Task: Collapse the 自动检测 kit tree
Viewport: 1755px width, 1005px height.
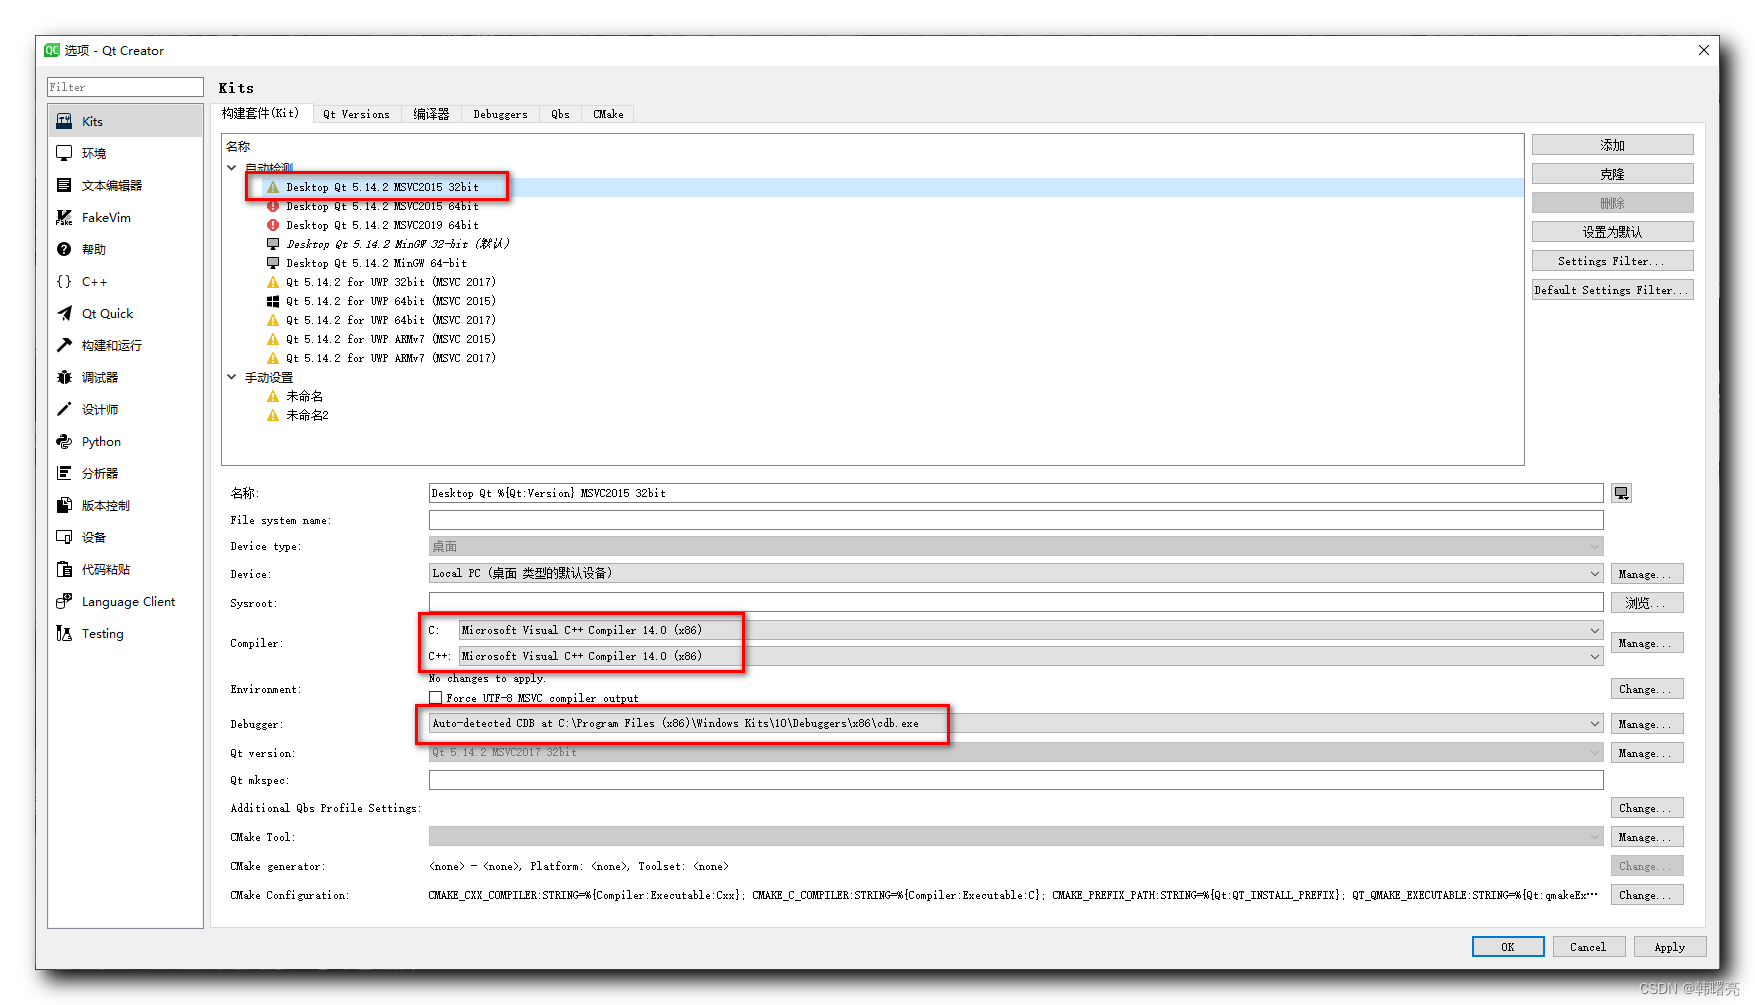Action: 231,167
